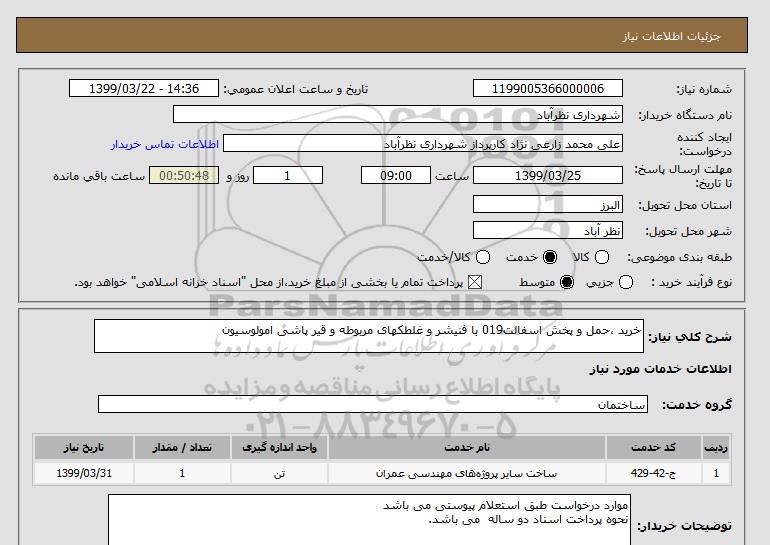
Task: Click the واحد اندازه گیری column header
Action: click(x=279, y=447)
